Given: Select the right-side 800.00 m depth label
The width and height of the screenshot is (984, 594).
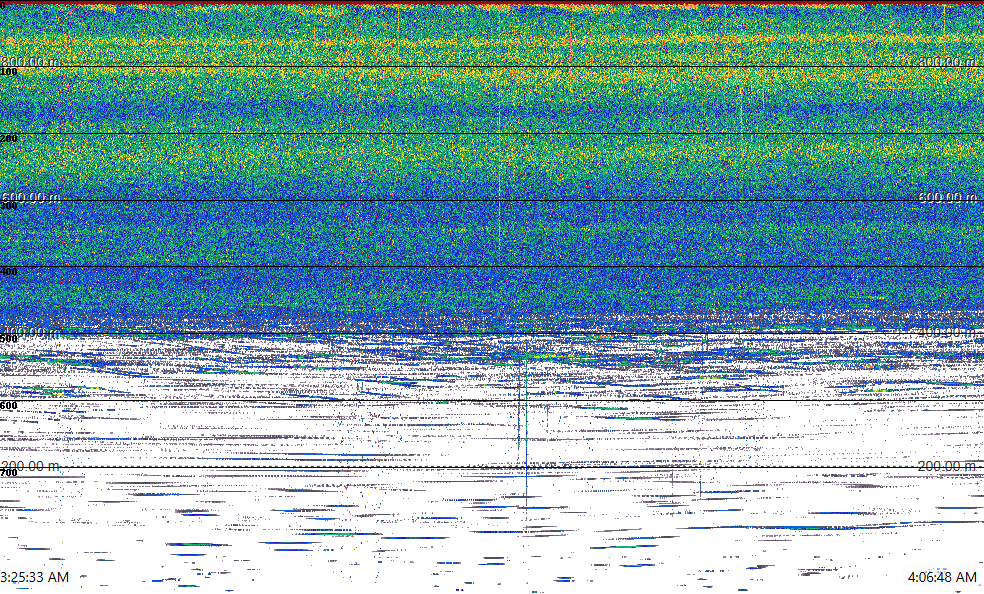Looking at the screenshot, I should click(x=948, y=61).
